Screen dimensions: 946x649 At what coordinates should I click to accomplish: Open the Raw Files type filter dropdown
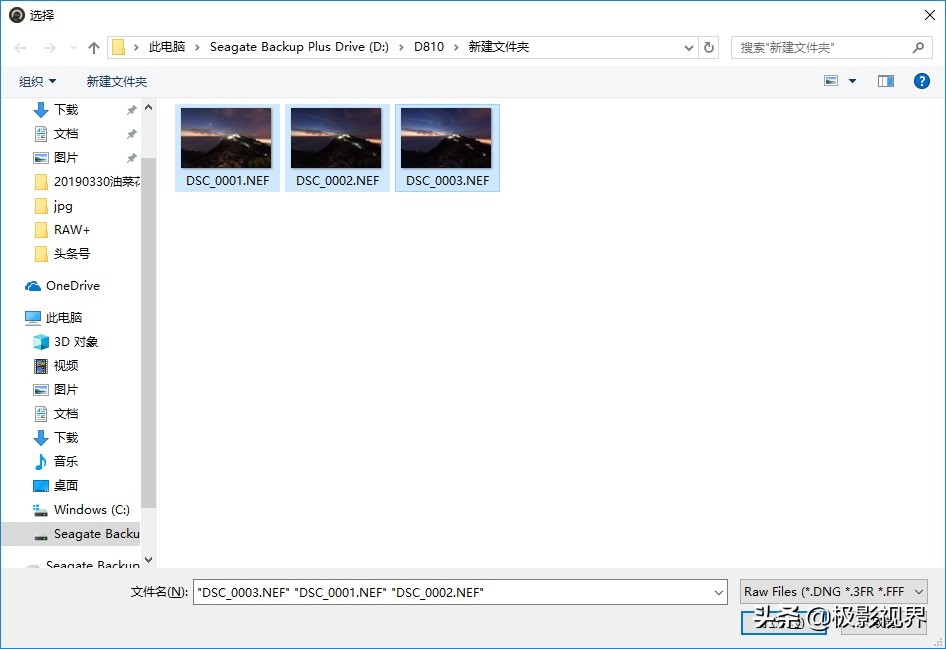834,592
